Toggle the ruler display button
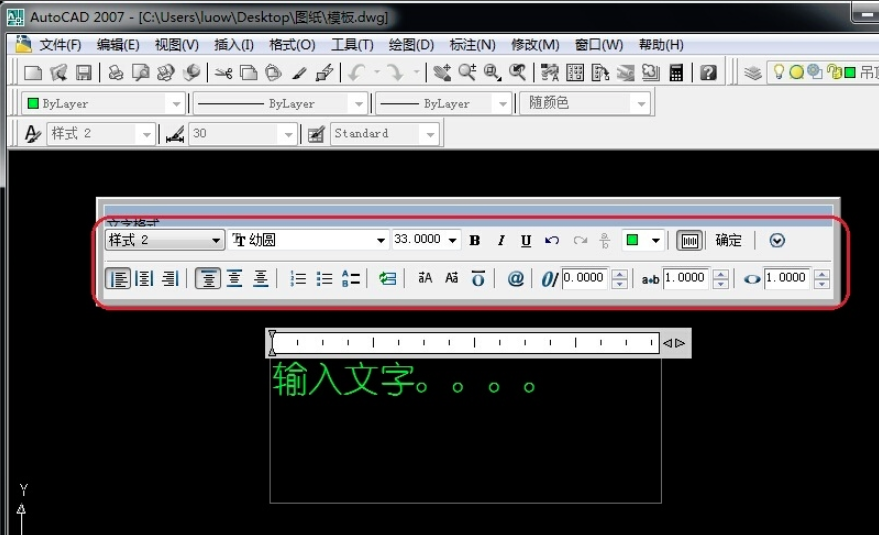Image resolution: width=879 pixels, height=535 pixels. click(x=689, y=241)
